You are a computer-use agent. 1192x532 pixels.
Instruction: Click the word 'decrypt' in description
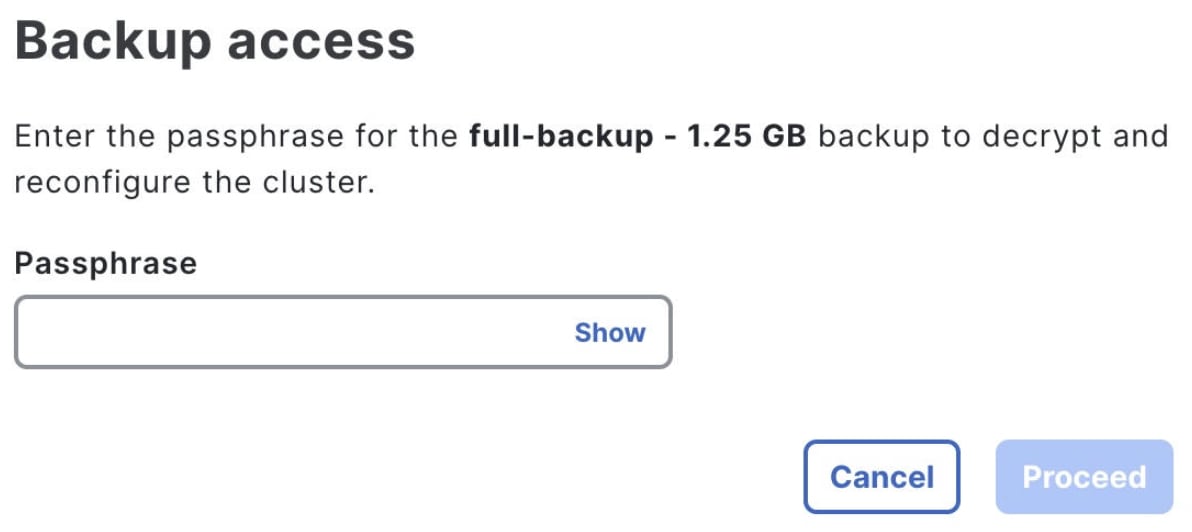click(x=1044, y=136)
